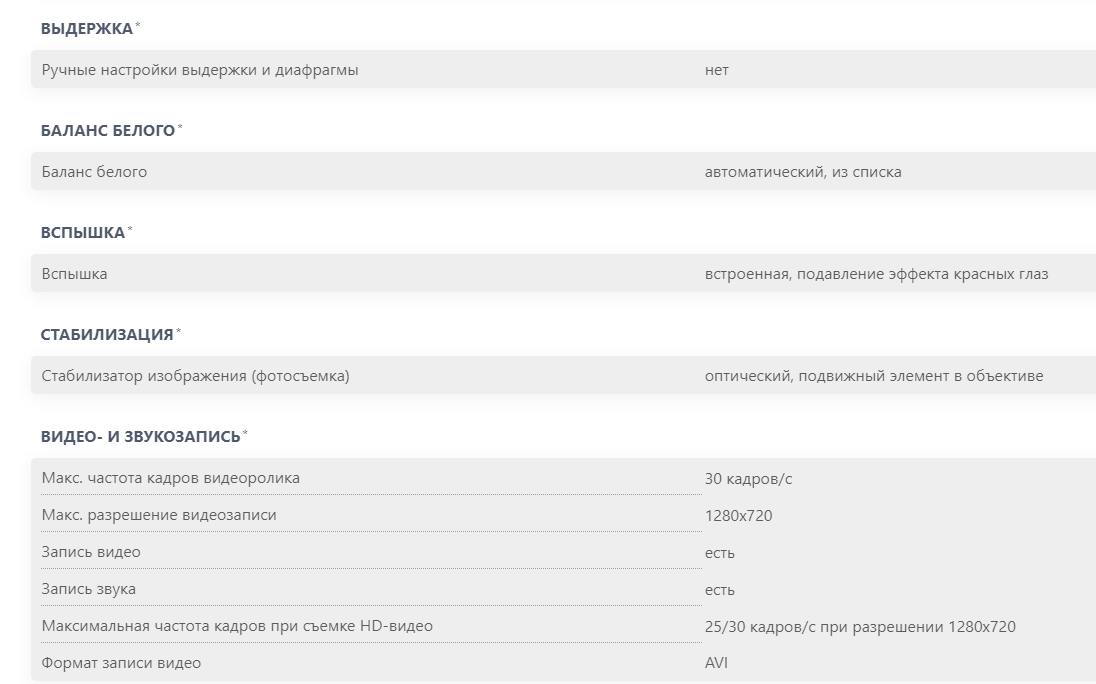Click the value автоматический, из списка
This screenshot has width=1096, height=684.
click(803, 172)
